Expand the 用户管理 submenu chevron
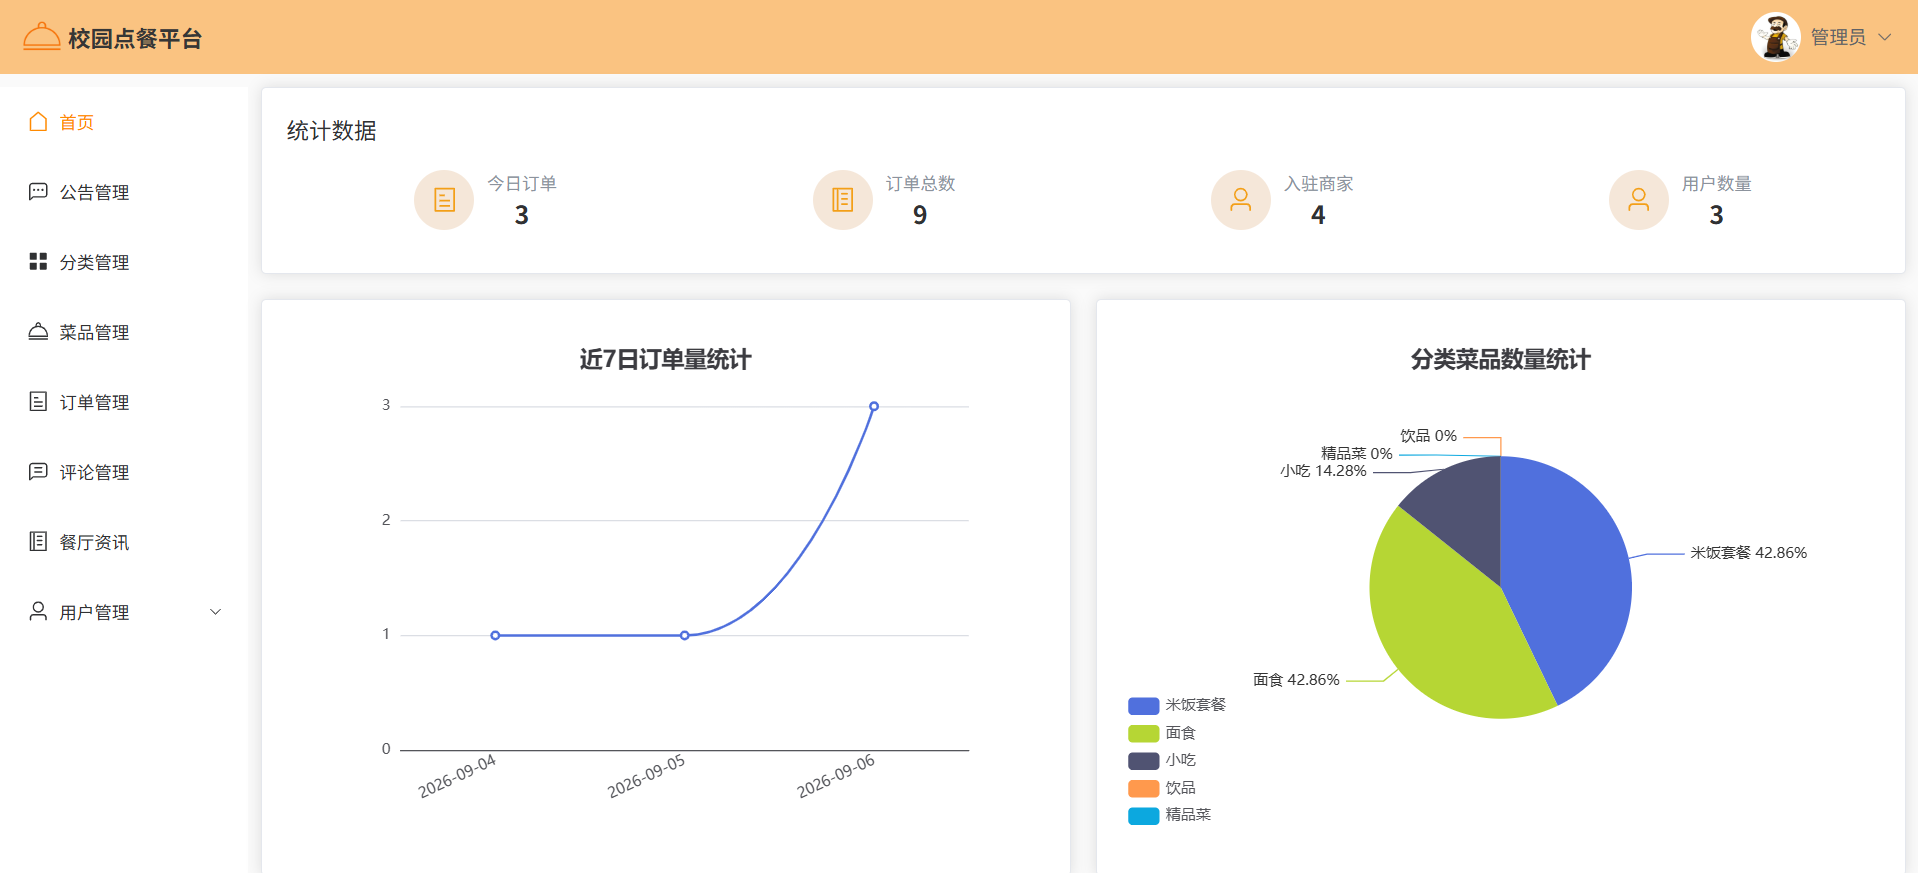The image size is (1918, 873). point(215,612)
